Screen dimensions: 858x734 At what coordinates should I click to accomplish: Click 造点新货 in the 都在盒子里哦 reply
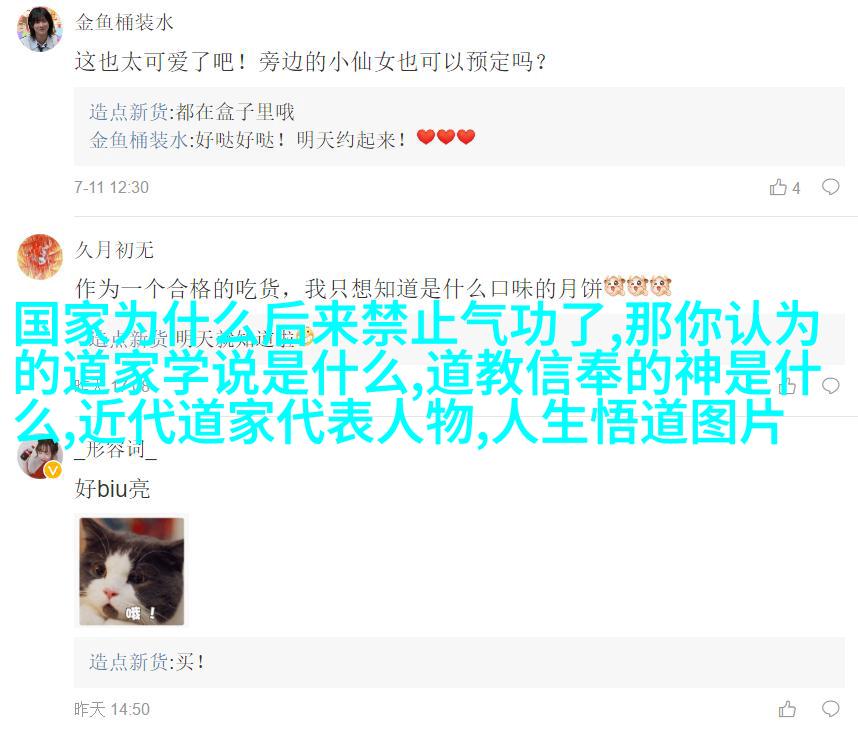[129, 112]
